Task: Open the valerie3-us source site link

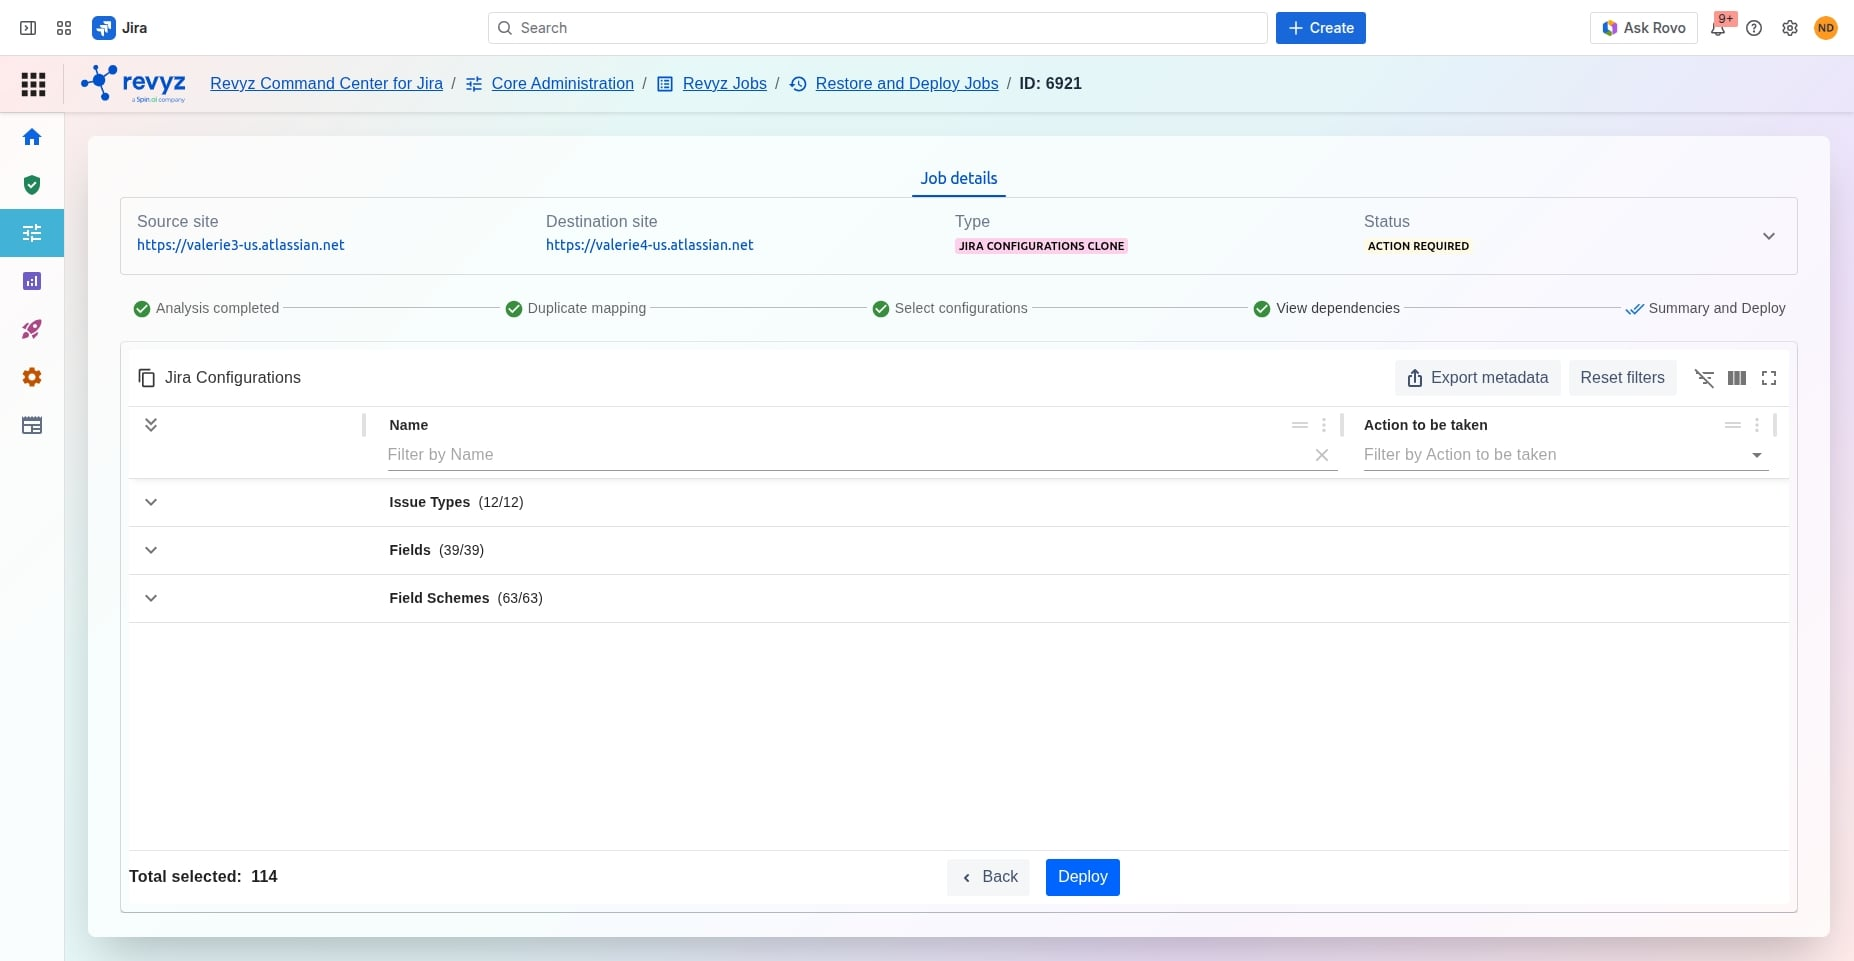Action: (x=241, y=245)
